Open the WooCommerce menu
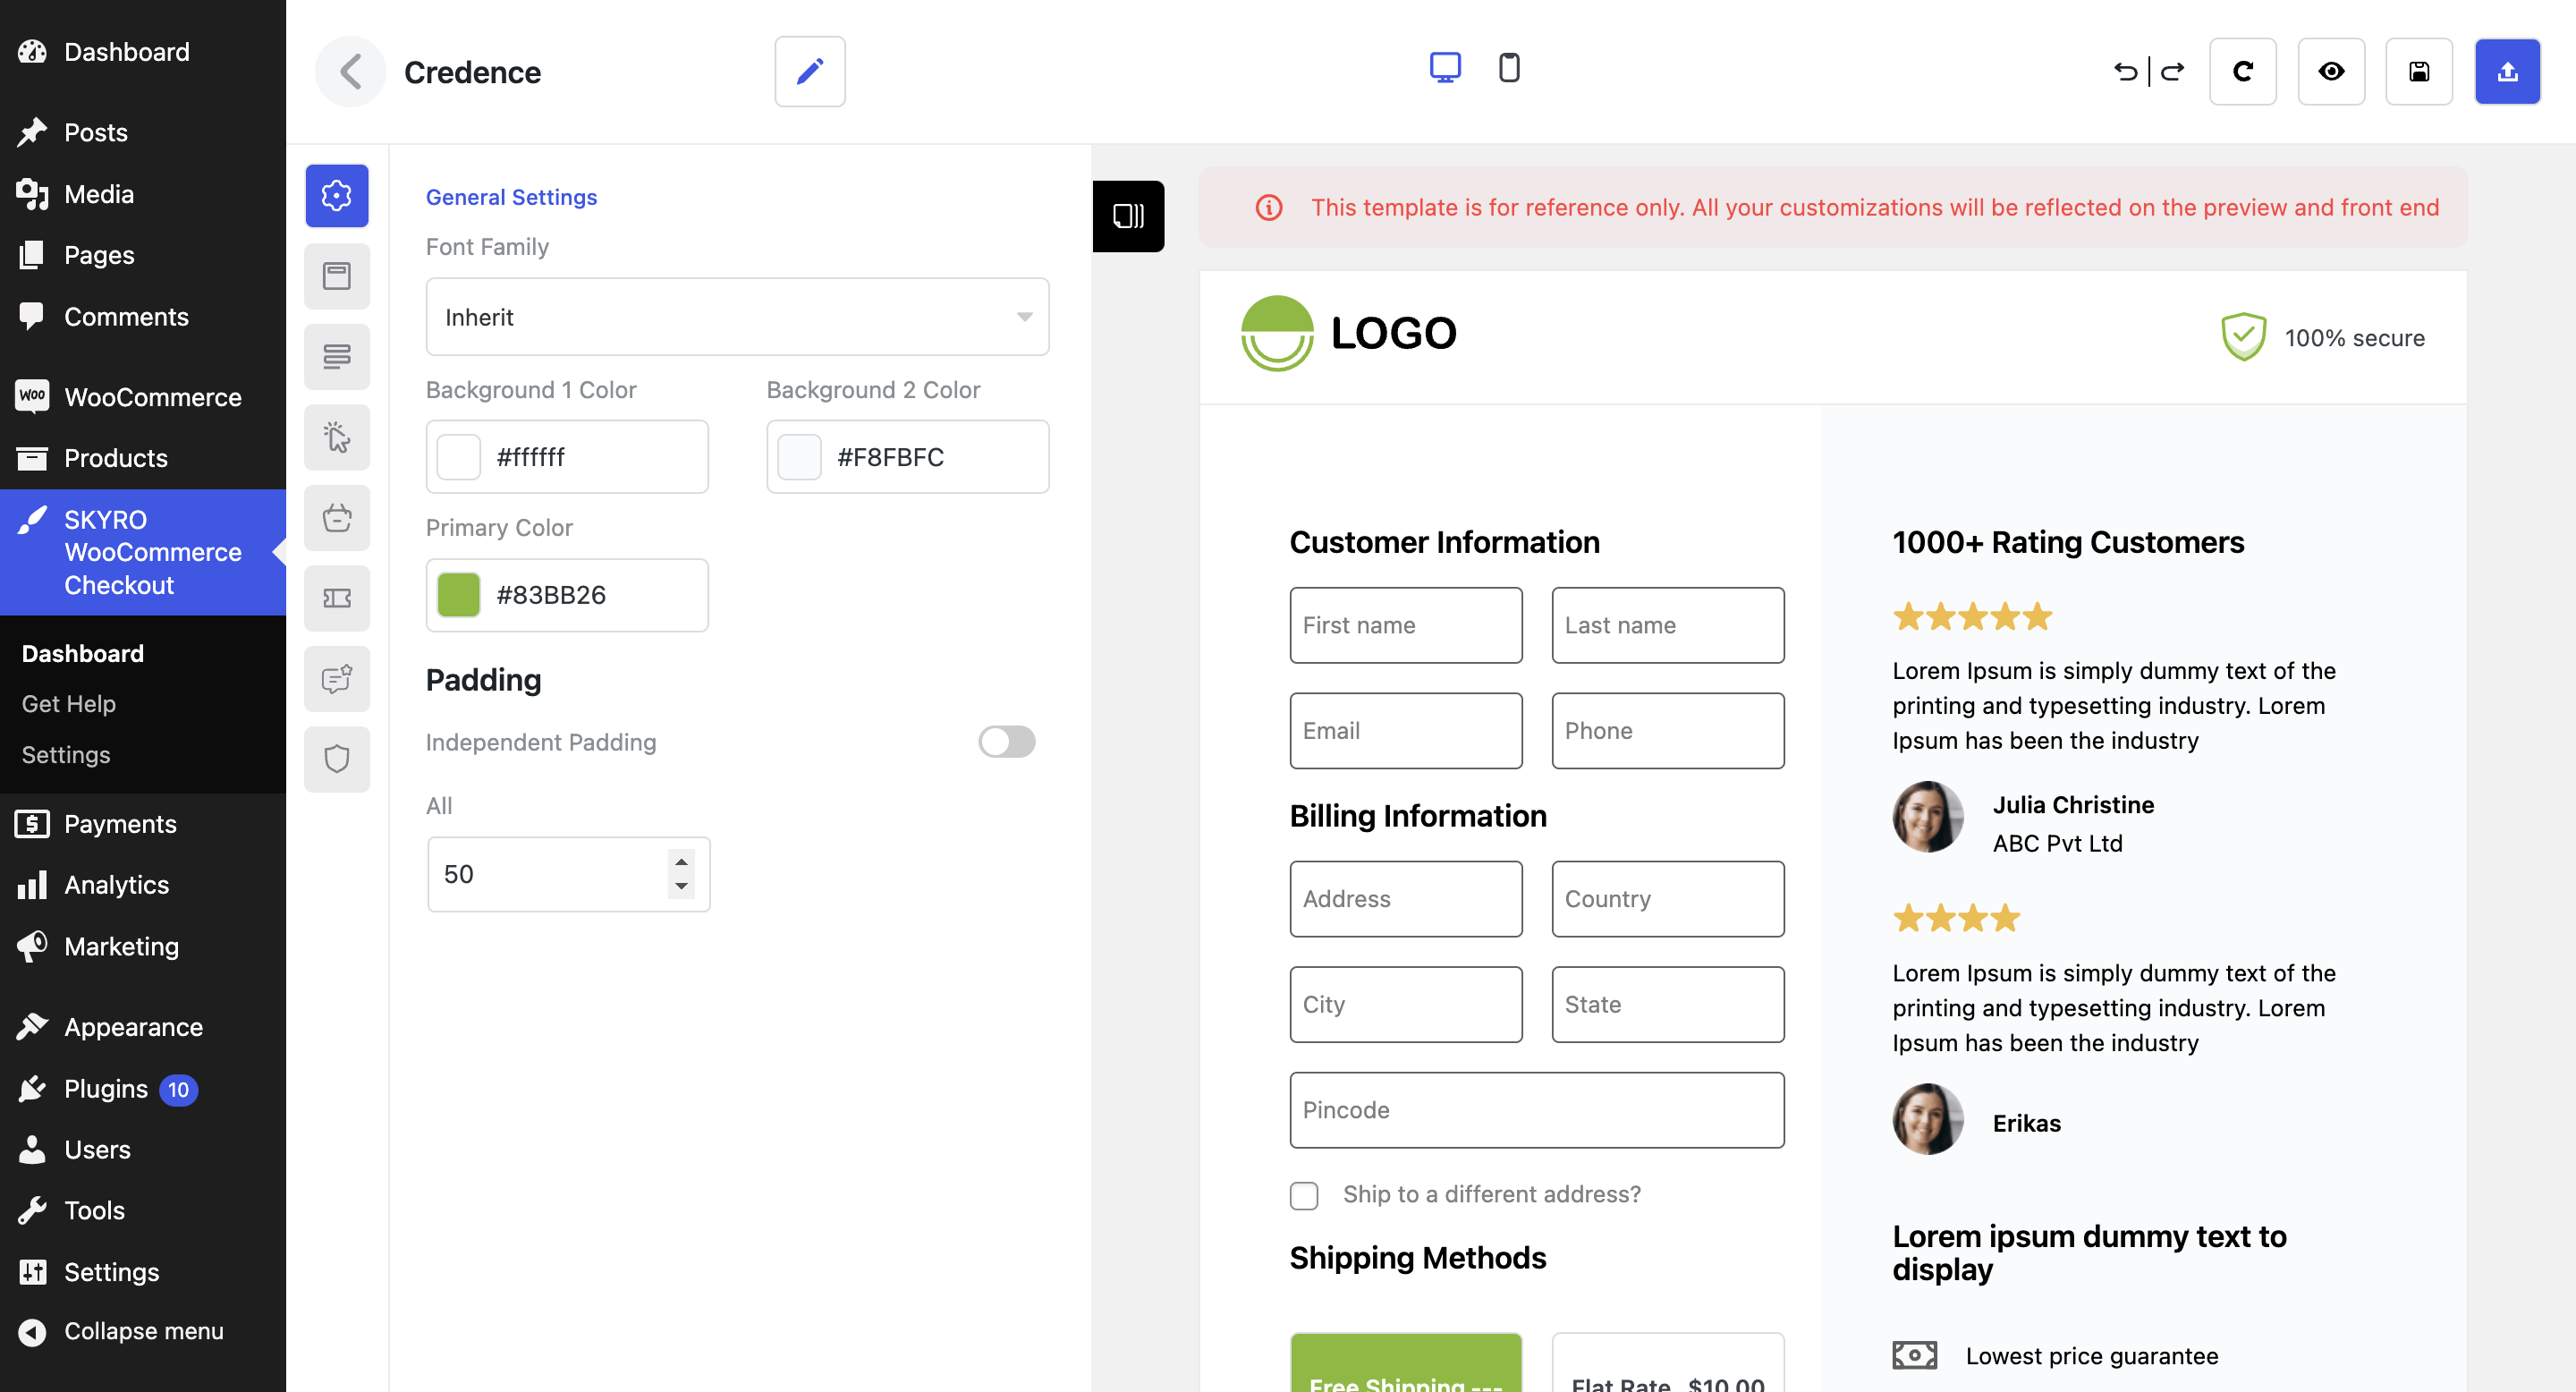 coord(143,397)
